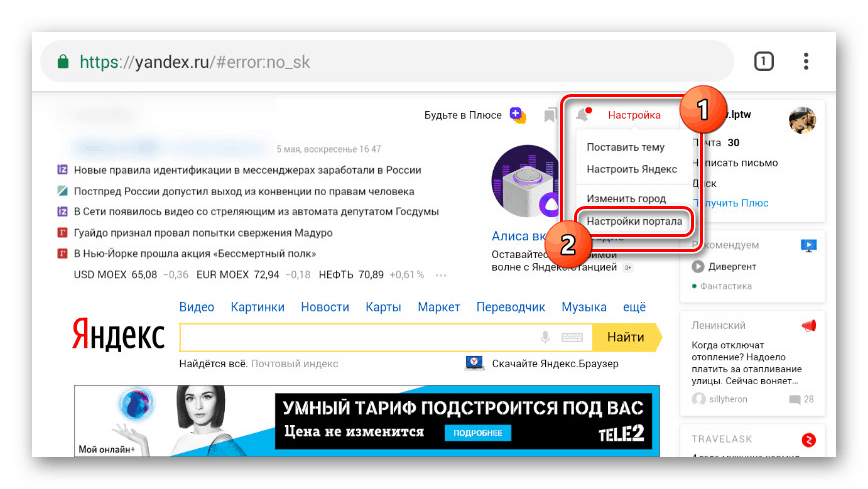
Task: Click the Почтовый индекс search suggestion
Action: click(x=294, y=364)
